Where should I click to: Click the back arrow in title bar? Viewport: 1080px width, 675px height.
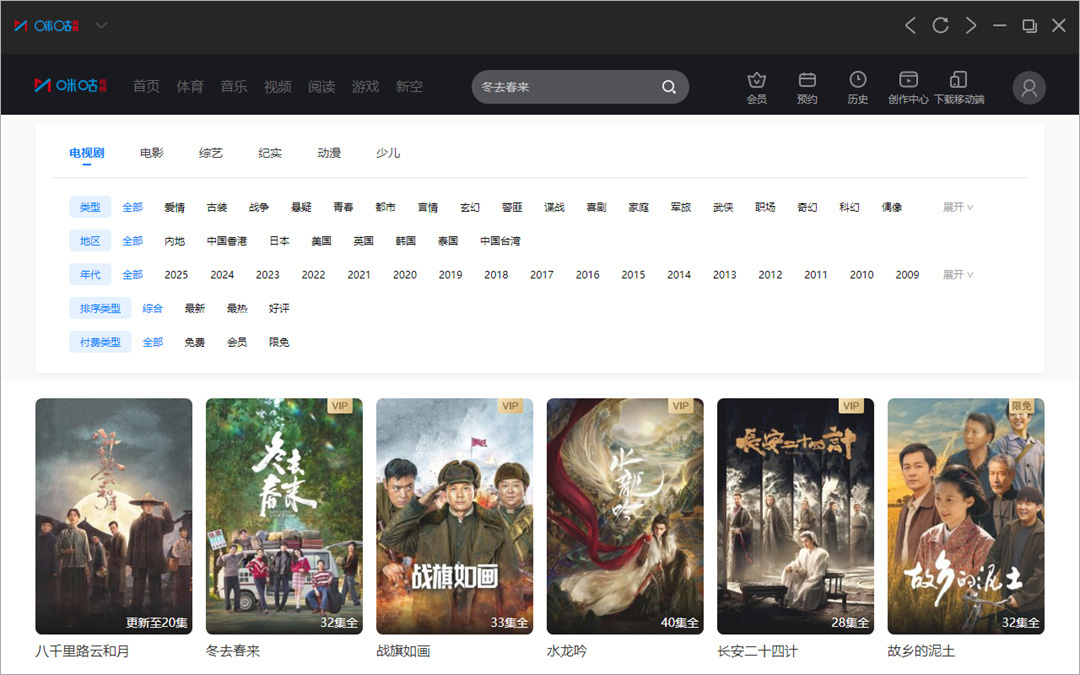pos(910,25)
